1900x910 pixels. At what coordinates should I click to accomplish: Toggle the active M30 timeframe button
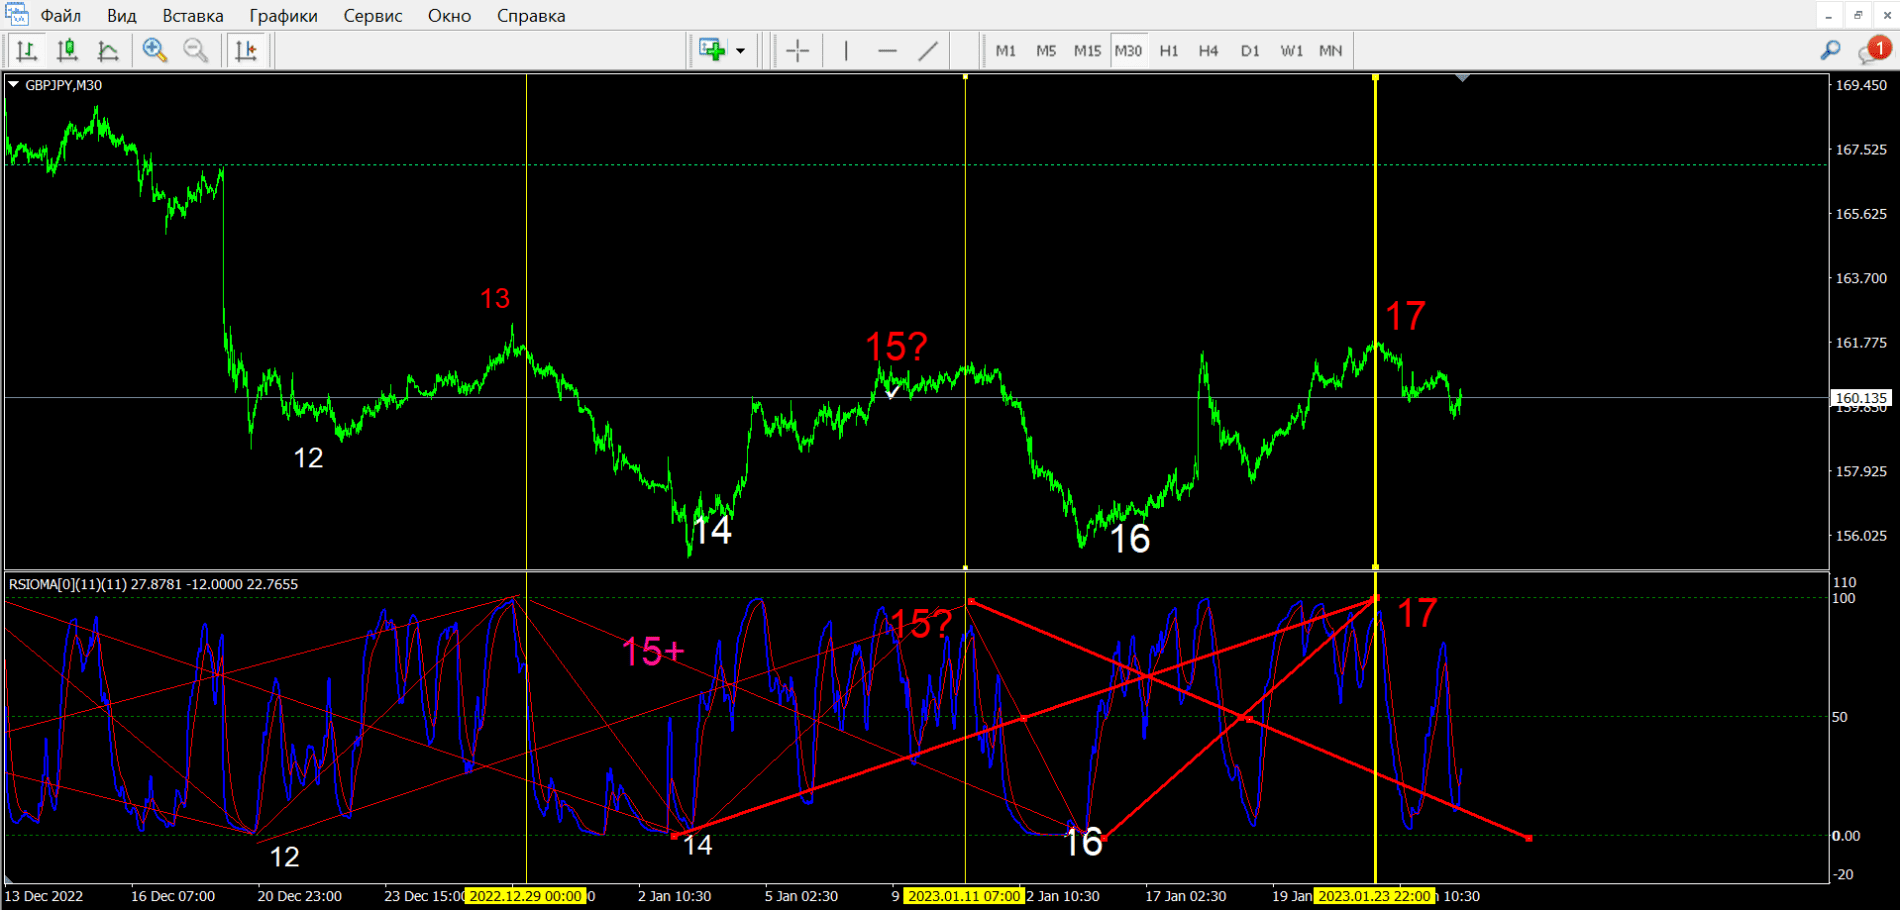click(1128, 50)
